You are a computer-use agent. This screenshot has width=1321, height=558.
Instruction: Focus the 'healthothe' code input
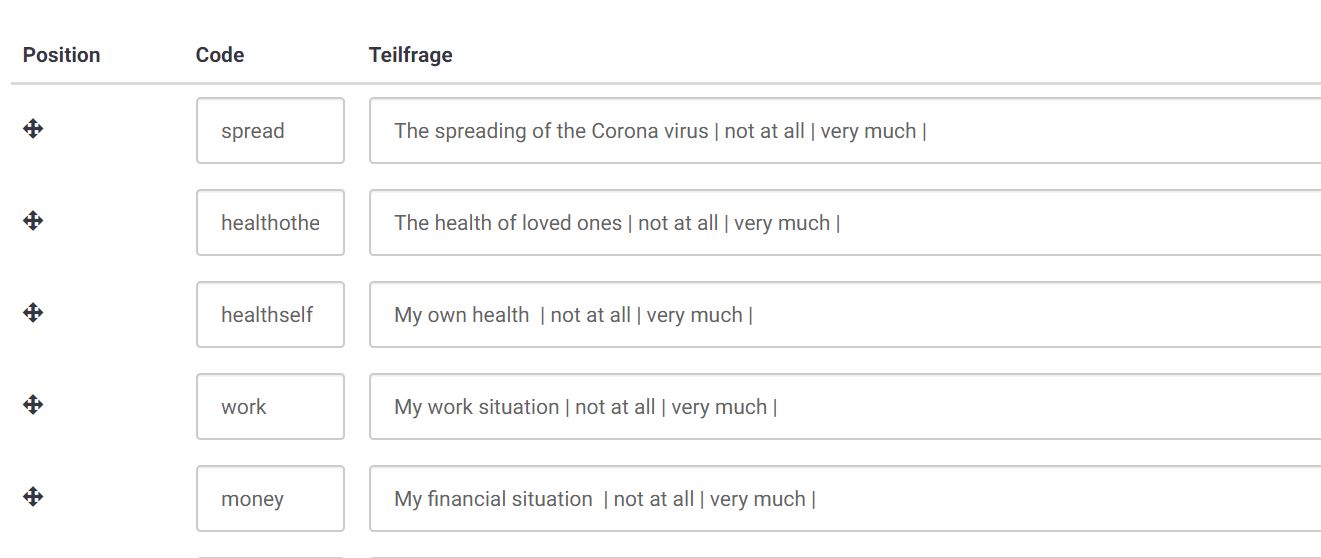(x=270, y=222)
